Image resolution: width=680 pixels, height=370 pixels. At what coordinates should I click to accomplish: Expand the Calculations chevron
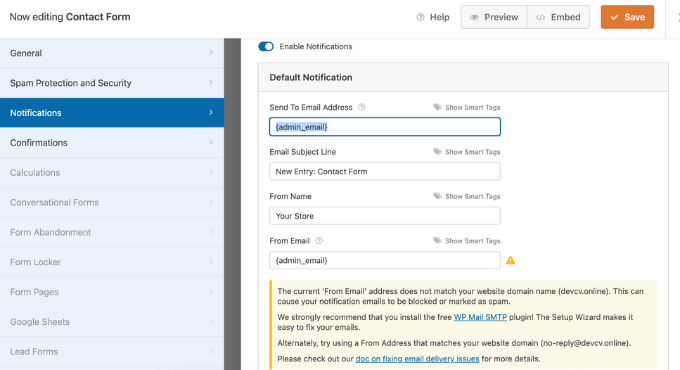tap(211, 172)
